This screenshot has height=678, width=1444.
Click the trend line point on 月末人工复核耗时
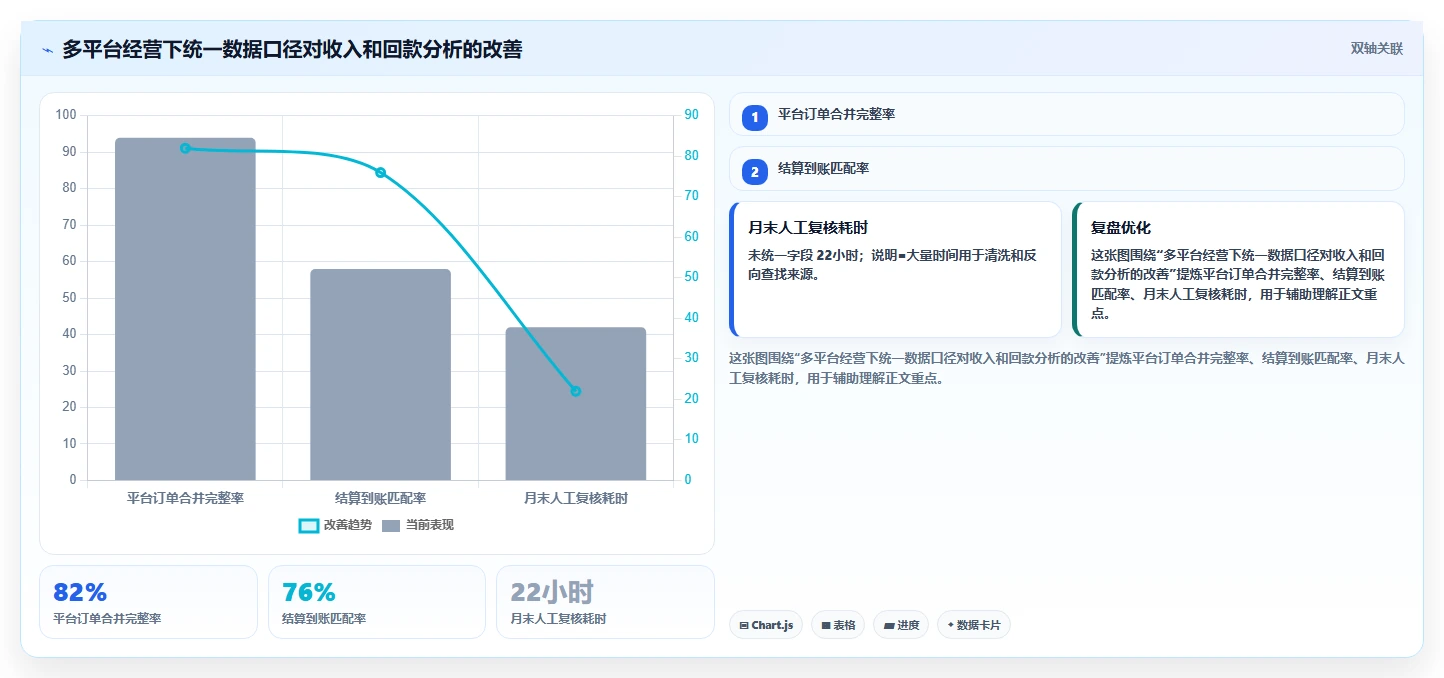click(x=576, y=391)
